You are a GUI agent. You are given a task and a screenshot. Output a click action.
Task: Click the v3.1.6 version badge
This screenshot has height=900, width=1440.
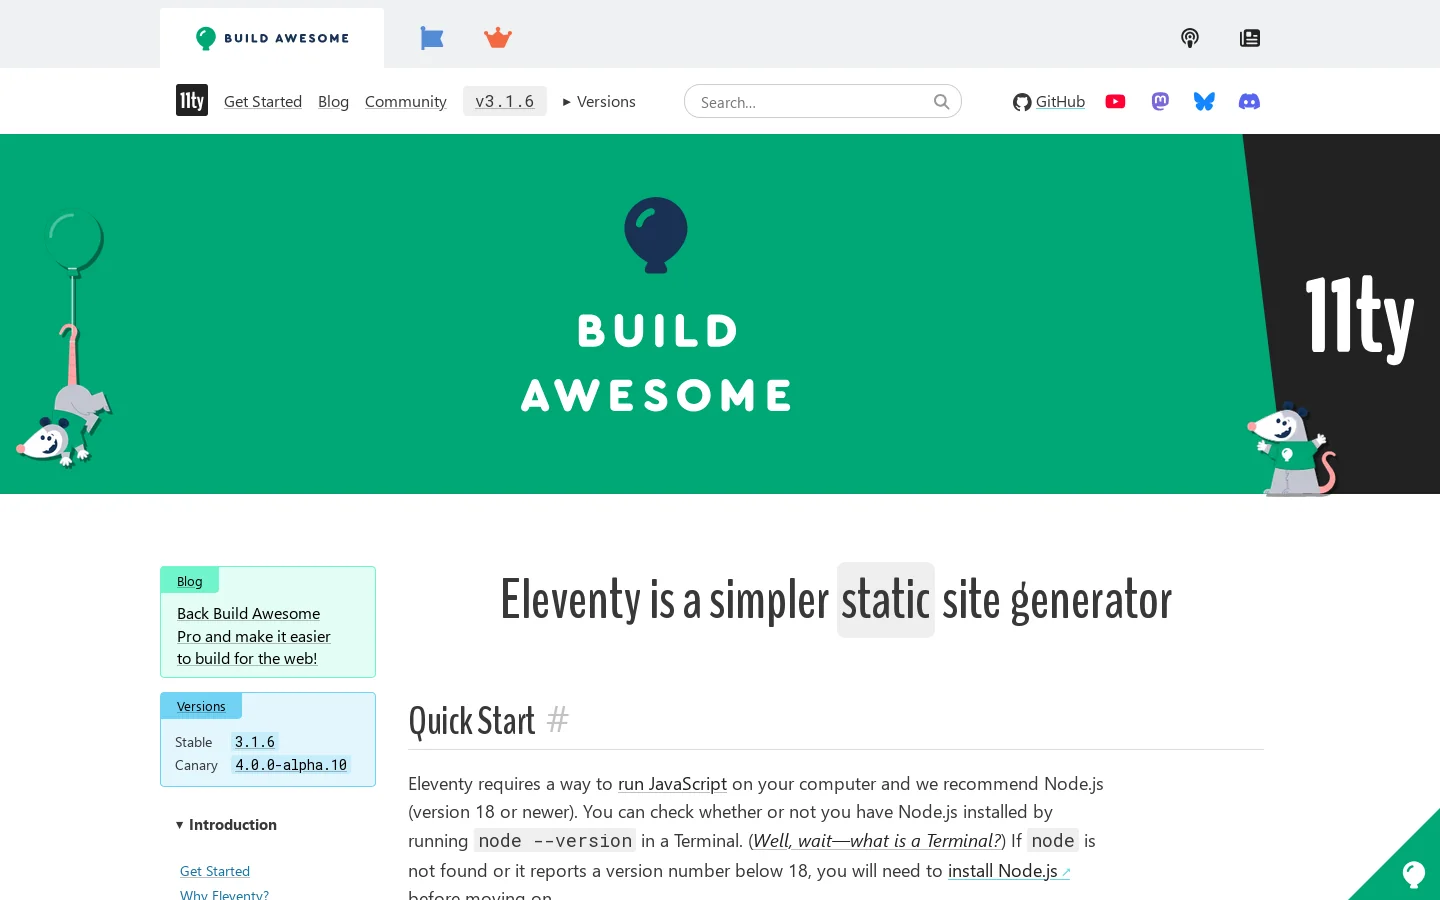click(505, 101)
